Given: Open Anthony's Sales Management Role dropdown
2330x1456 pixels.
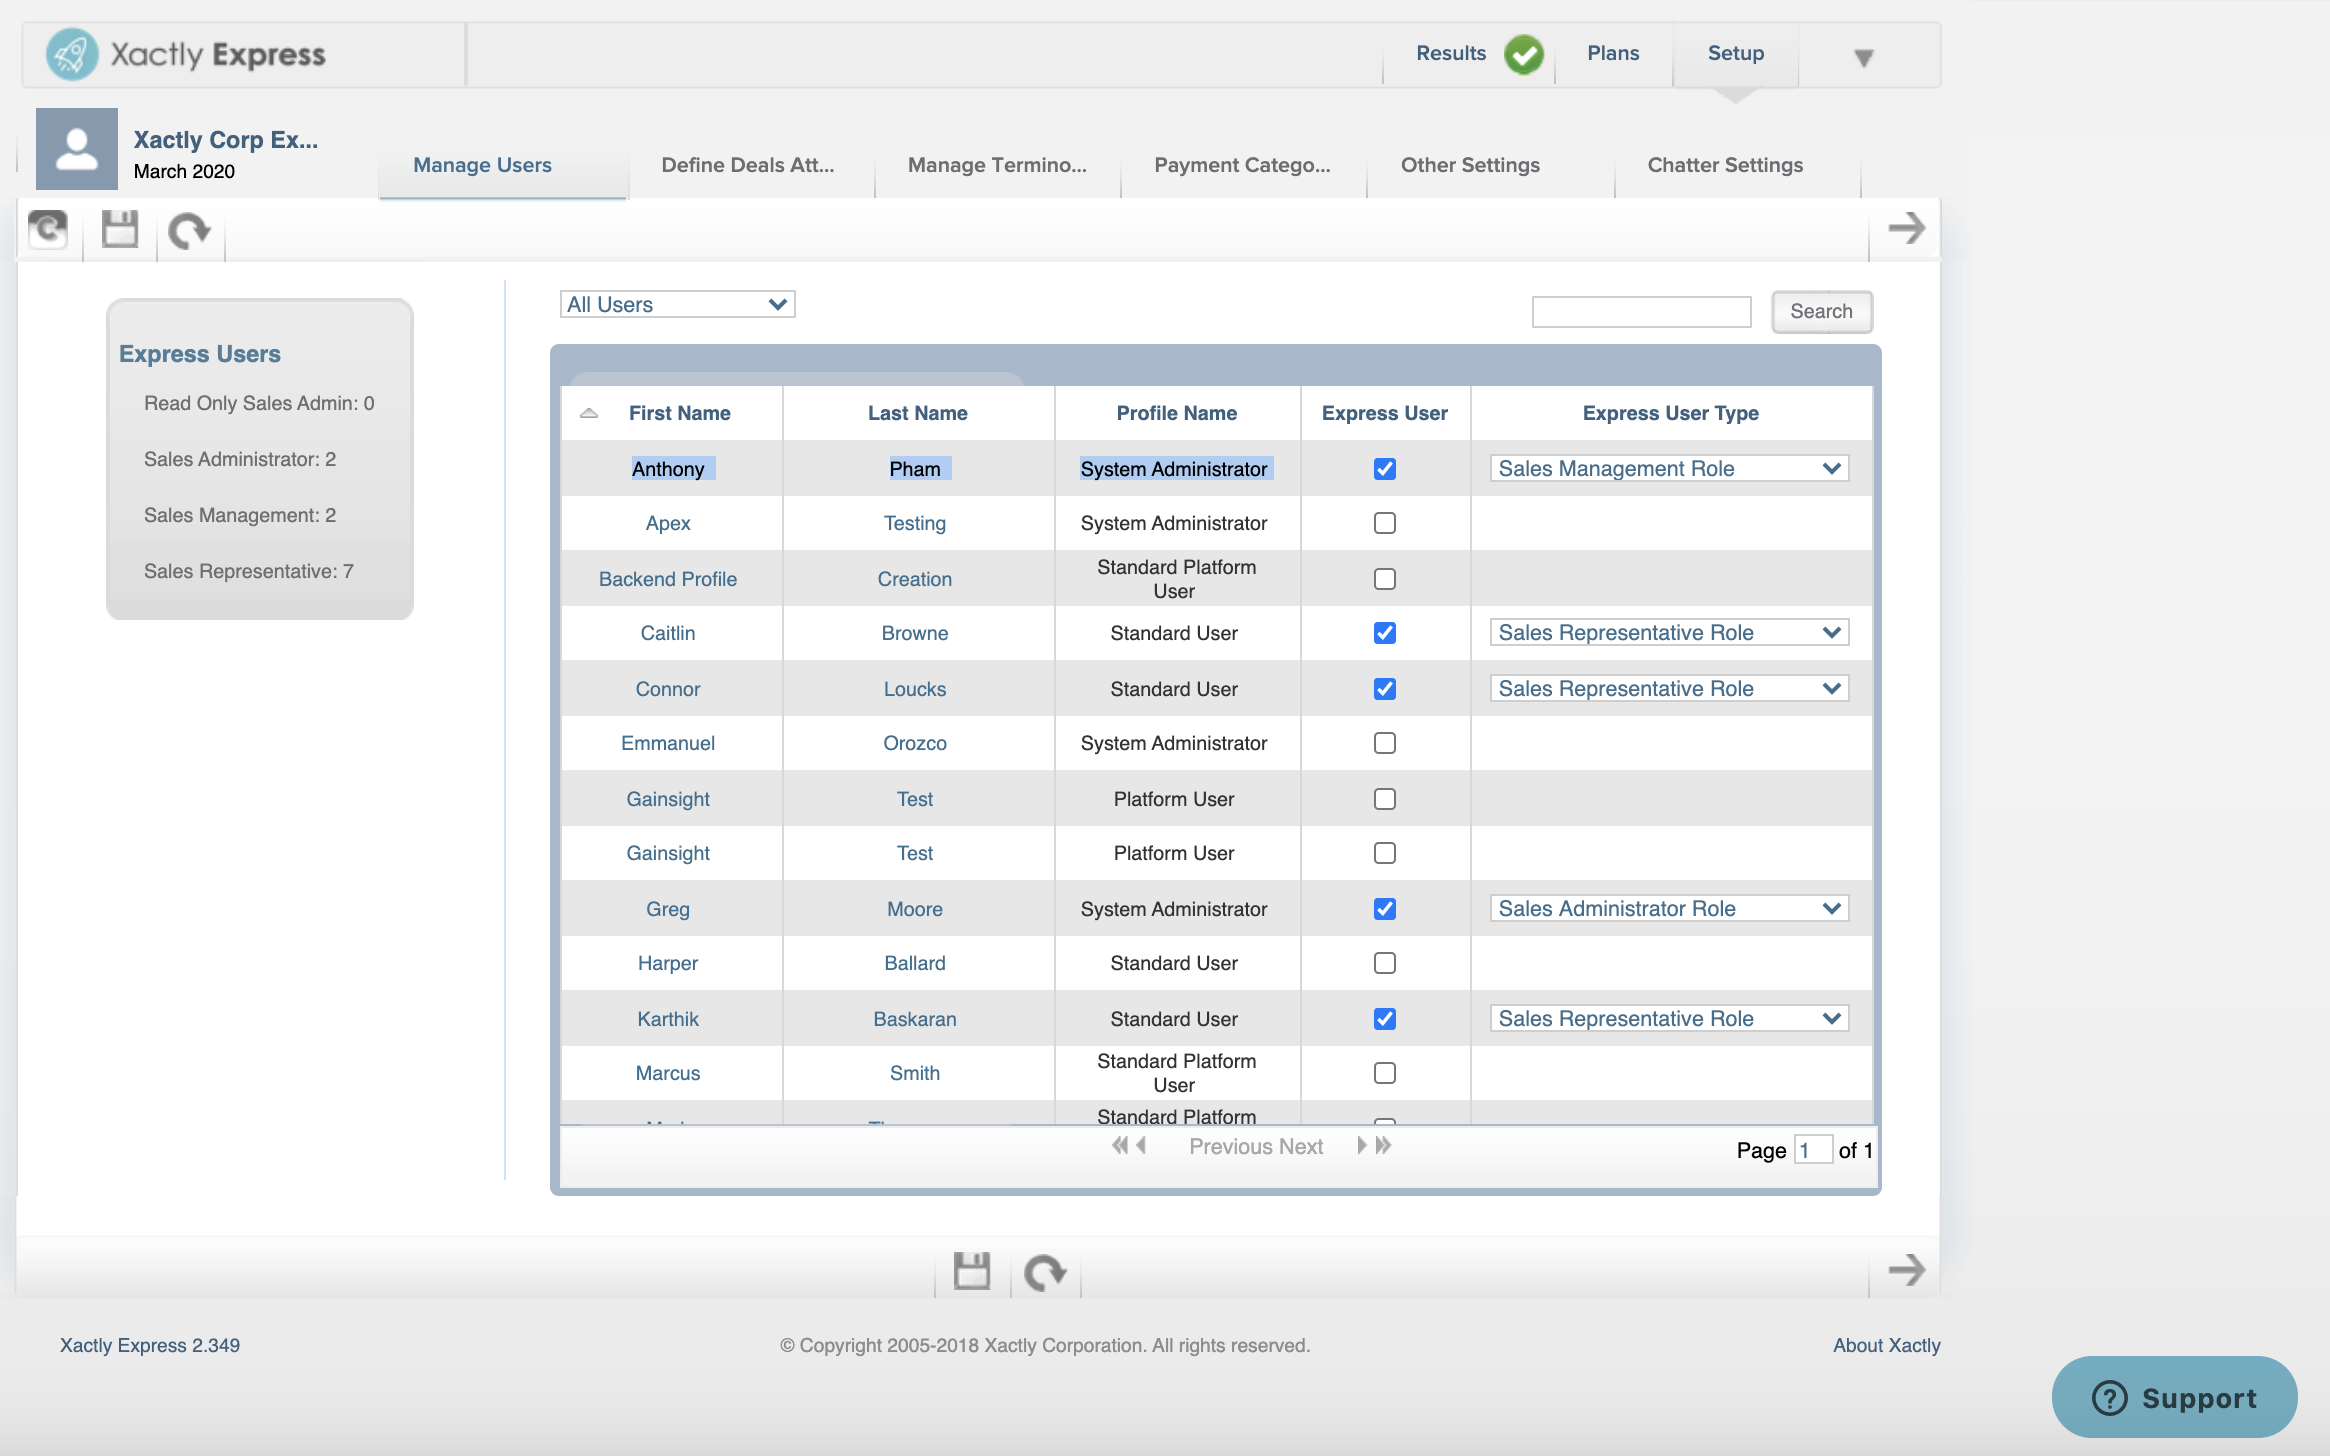Looking at the screenshot, I should [1669, 468].
